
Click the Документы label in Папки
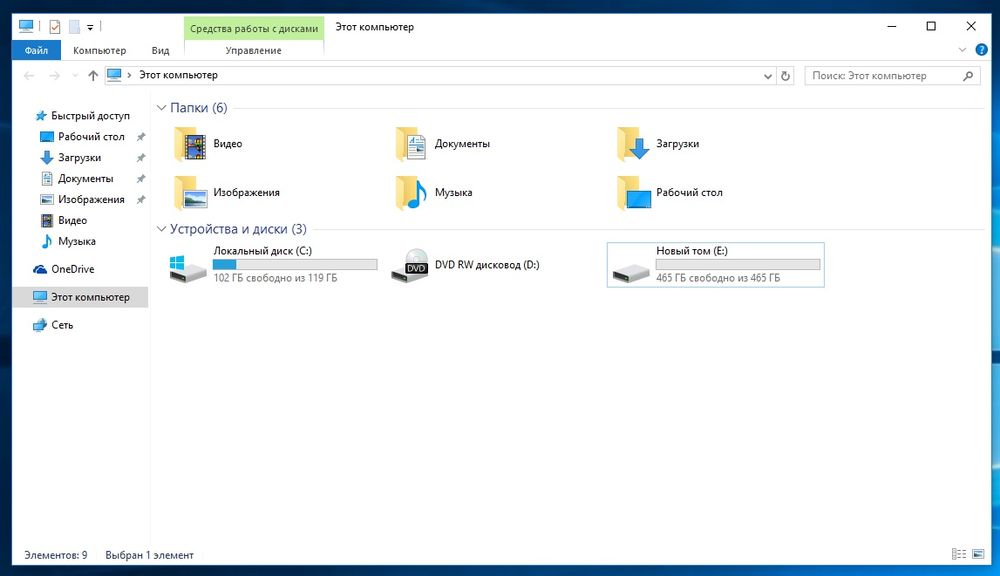pos(462,144)
